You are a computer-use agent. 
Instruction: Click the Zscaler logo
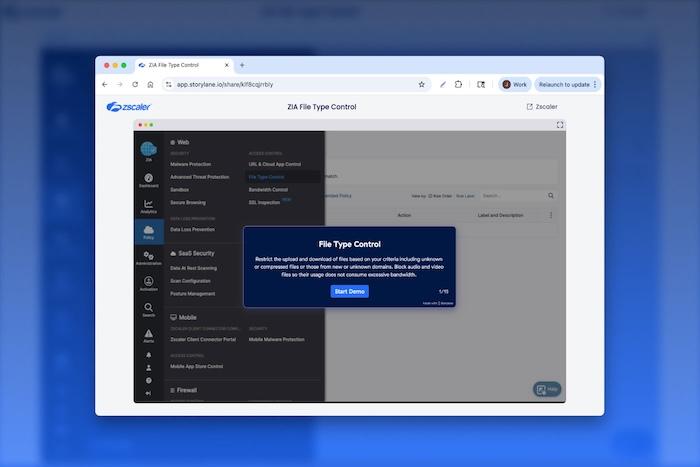coord(129,107)
